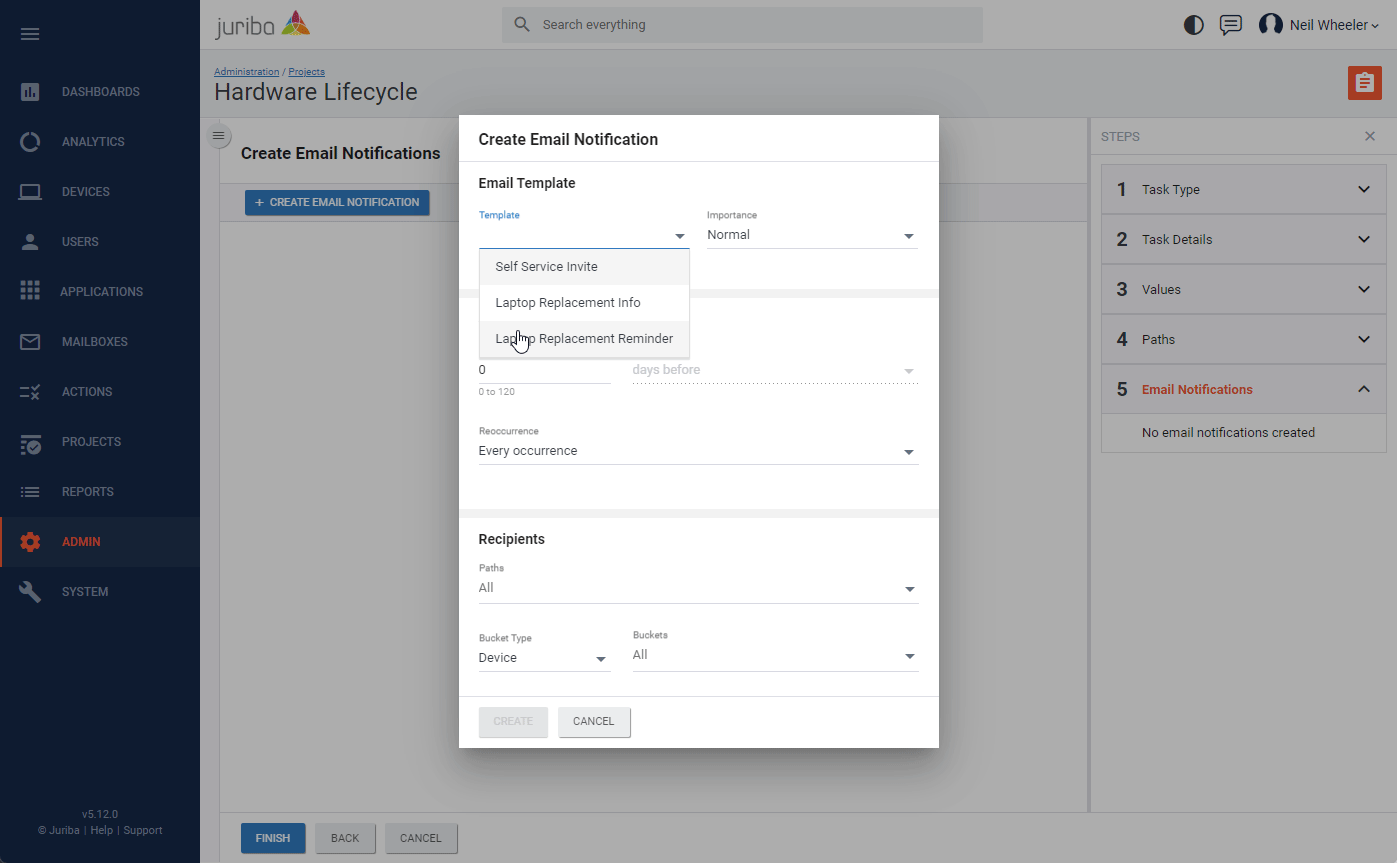The width and height of the screenshot is (1397, 863).
Task: Open the Paths recipients dropdown
Action: click(698, 589)
